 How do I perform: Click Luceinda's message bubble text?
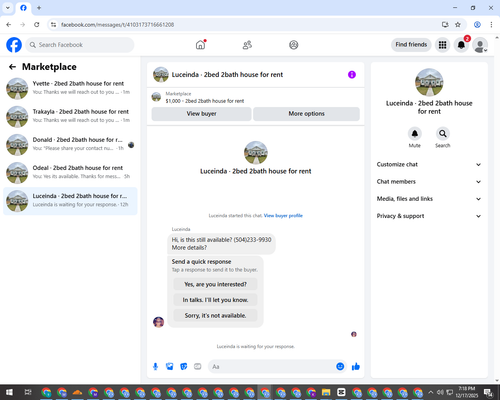point(221,244)
